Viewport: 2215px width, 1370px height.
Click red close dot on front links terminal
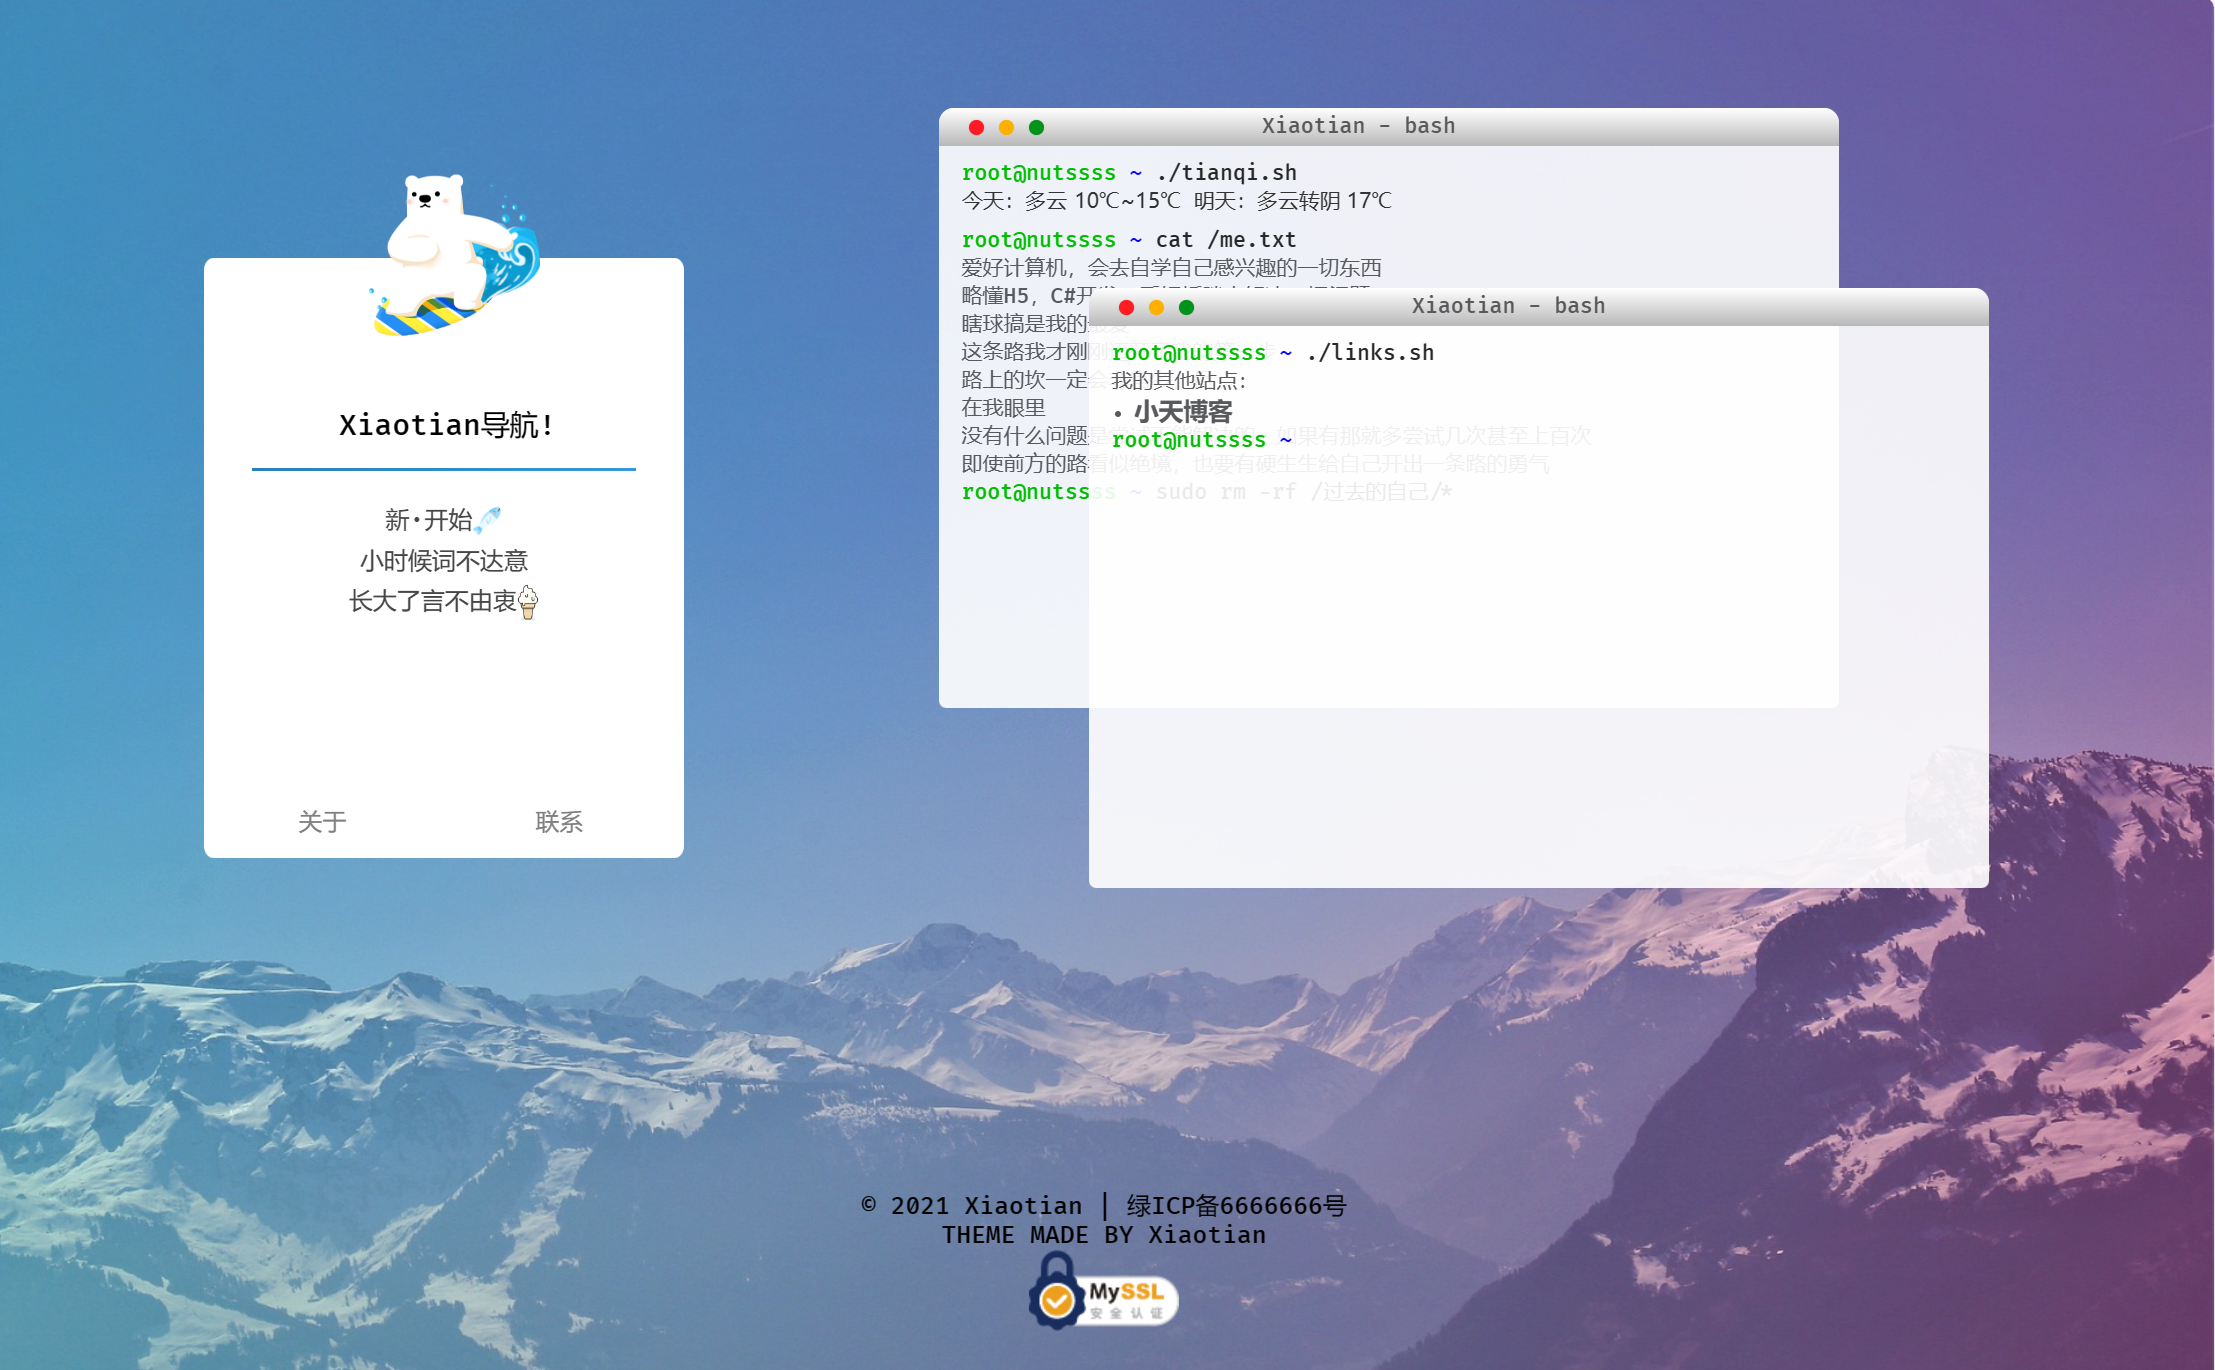1126,307
